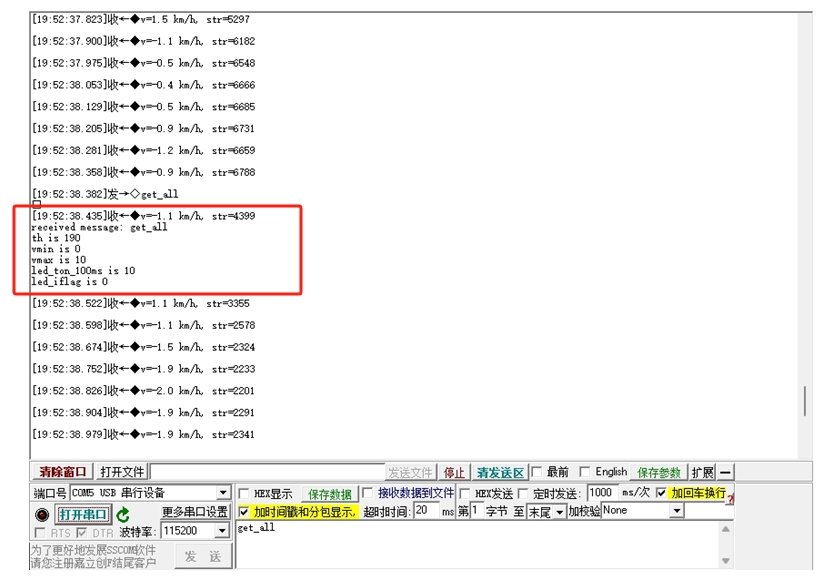The height and width of the screenshot is (580, 818).
Task: Collapse the panel with the dash button
Action: tap(726, 472)
